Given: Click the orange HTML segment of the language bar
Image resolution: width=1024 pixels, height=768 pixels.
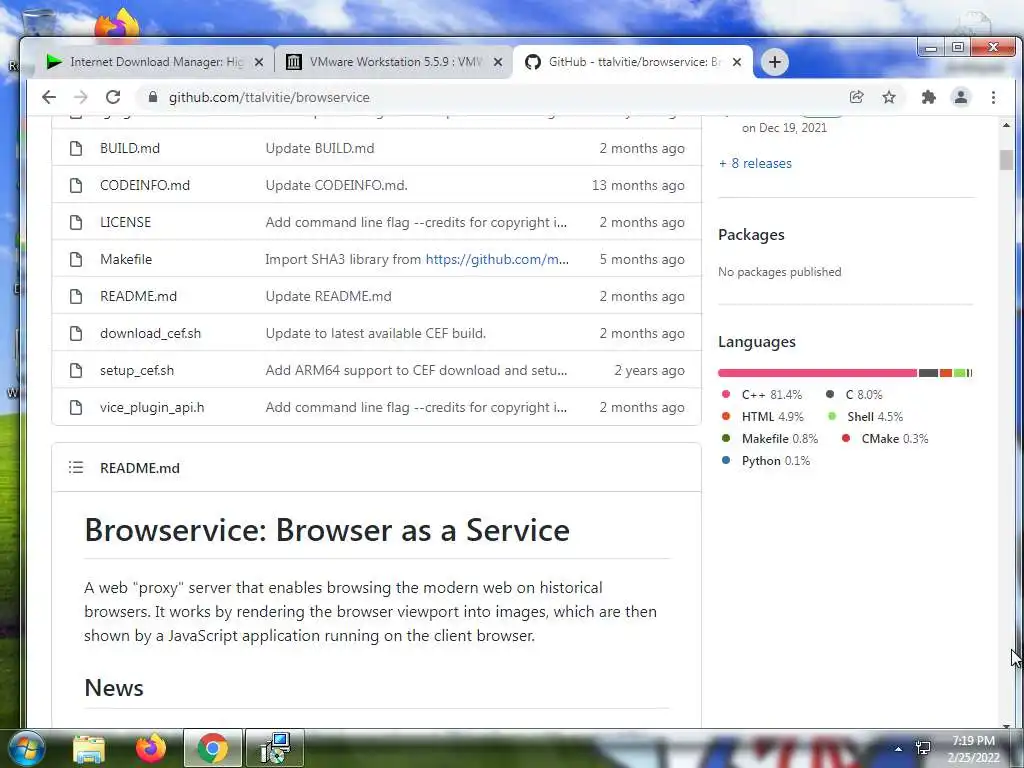Looking at the screenshot, I should (946, 373).
